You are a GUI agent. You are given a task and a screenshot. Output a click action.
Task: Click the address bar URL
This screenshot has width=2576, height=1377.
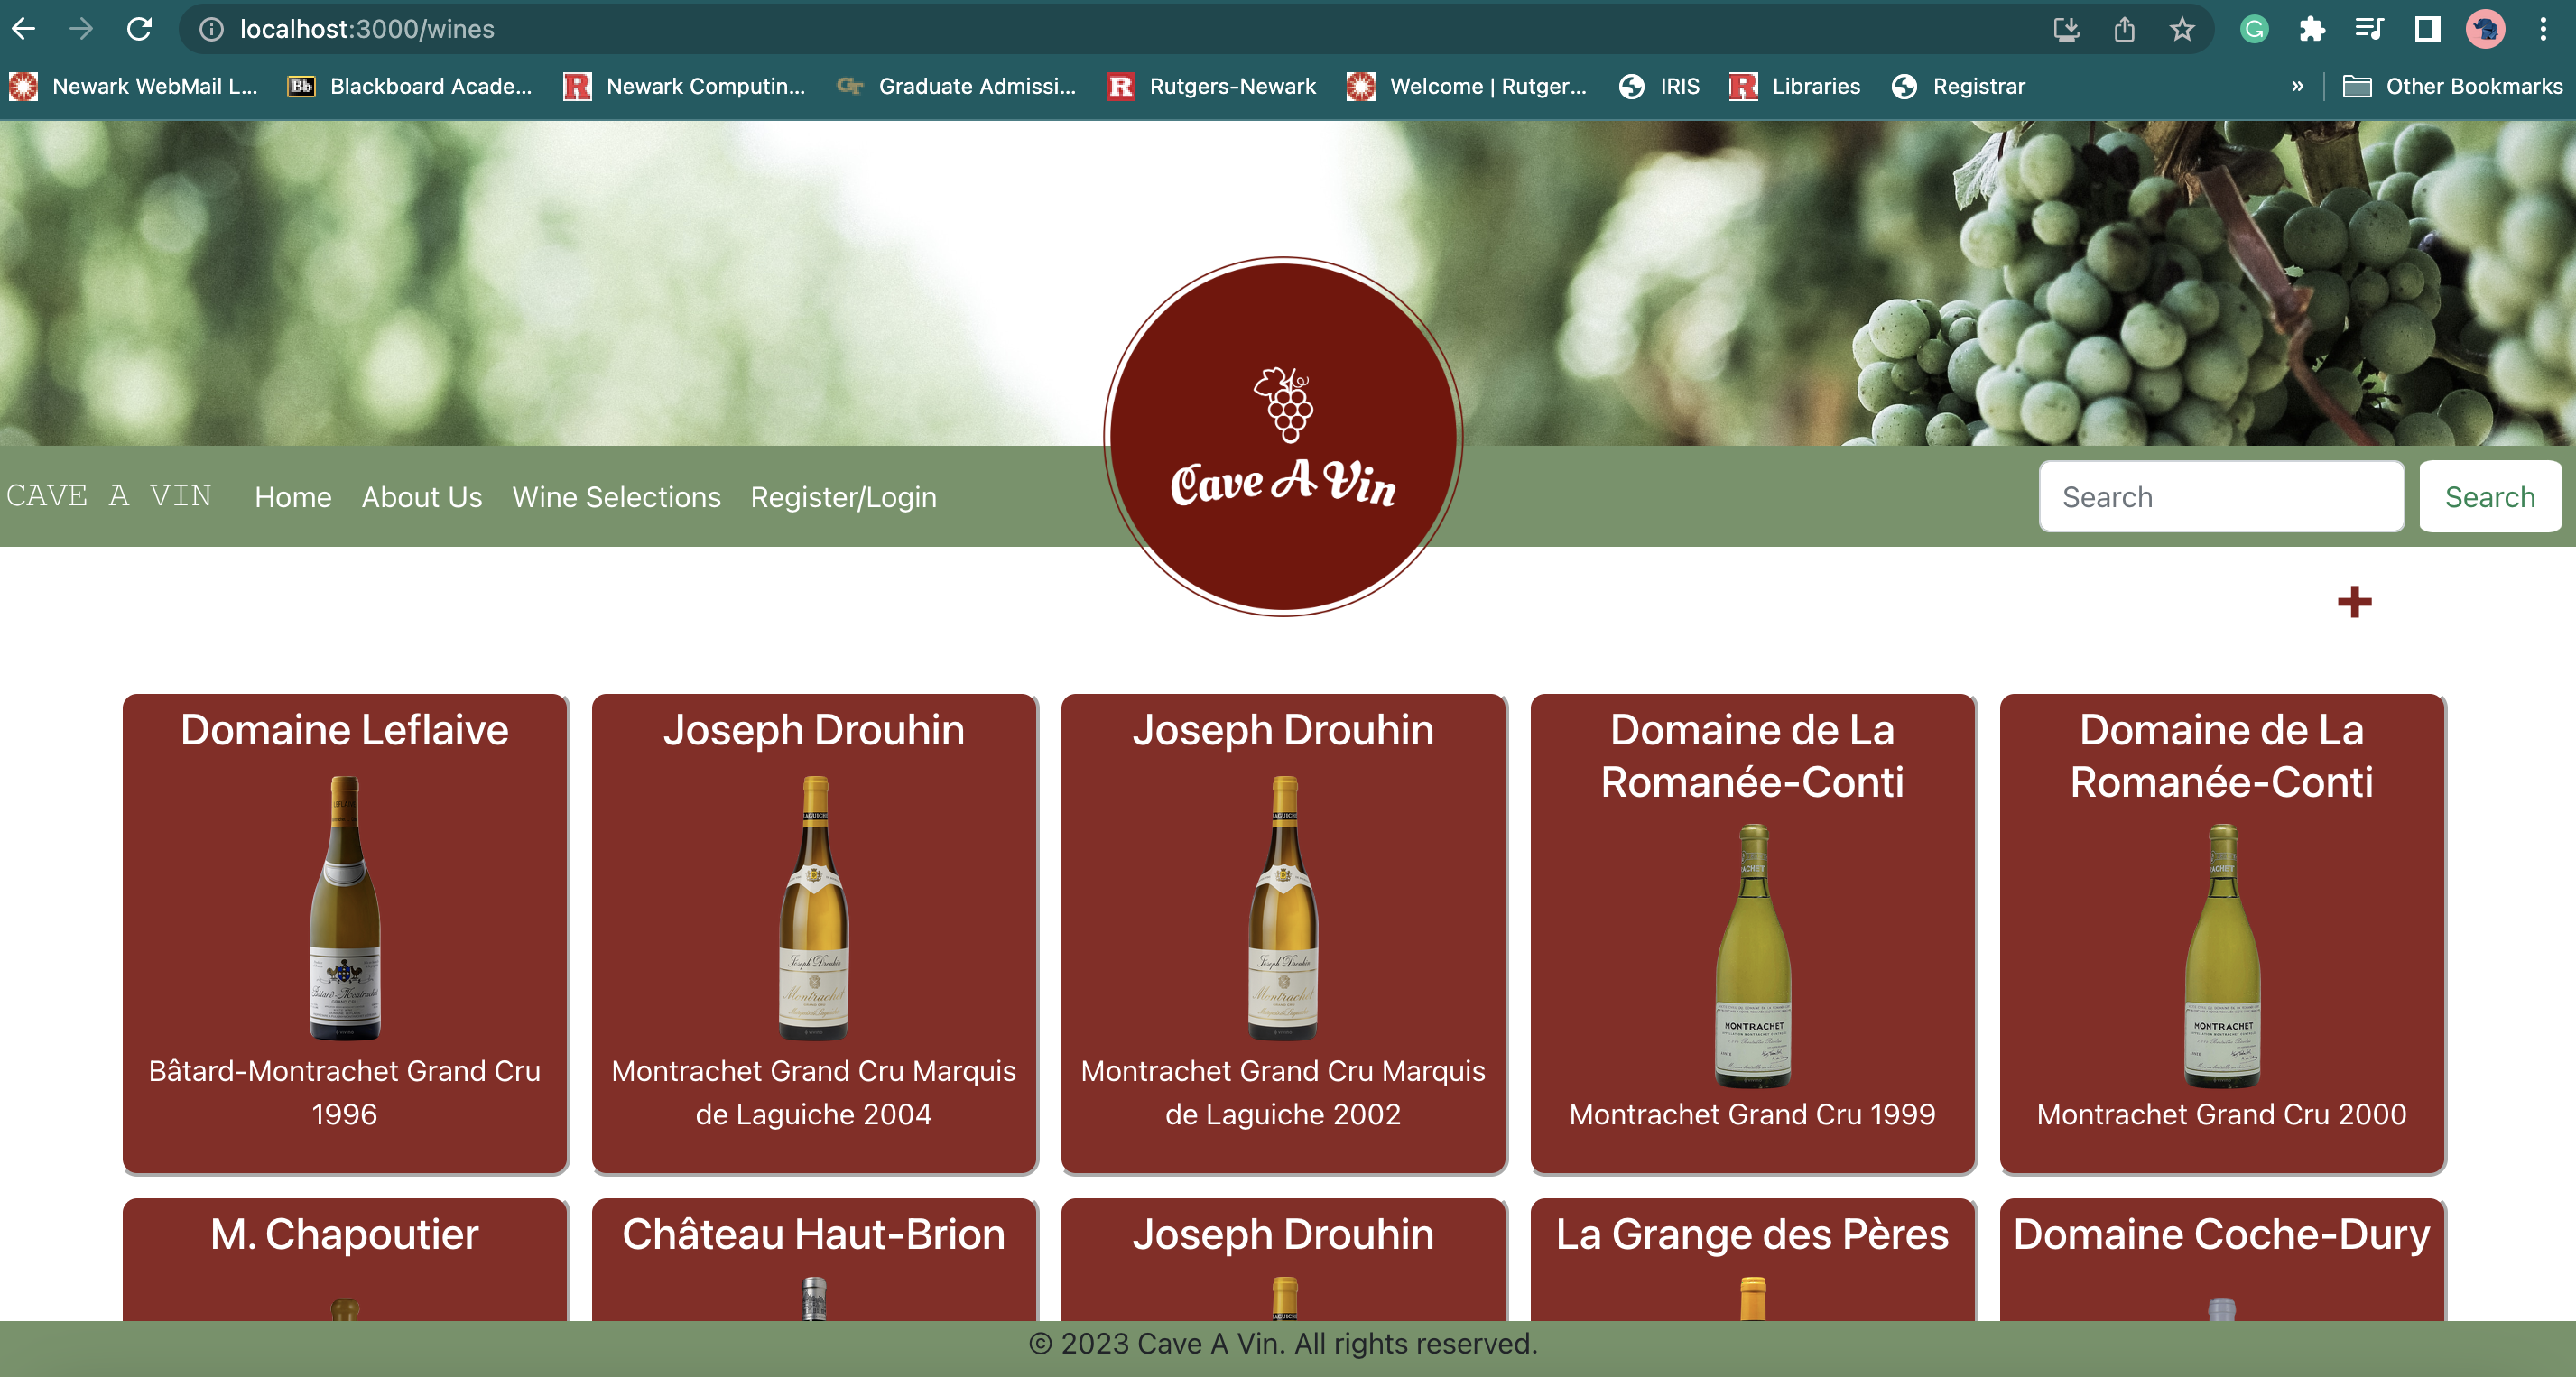click(366, 29)
